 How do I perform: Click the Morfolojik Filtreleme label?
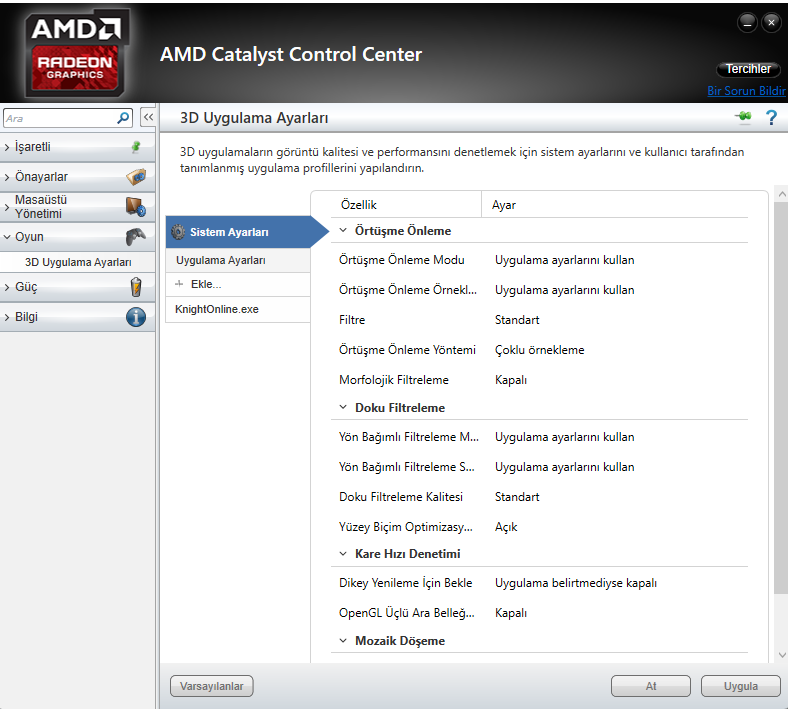pos(393,380)
